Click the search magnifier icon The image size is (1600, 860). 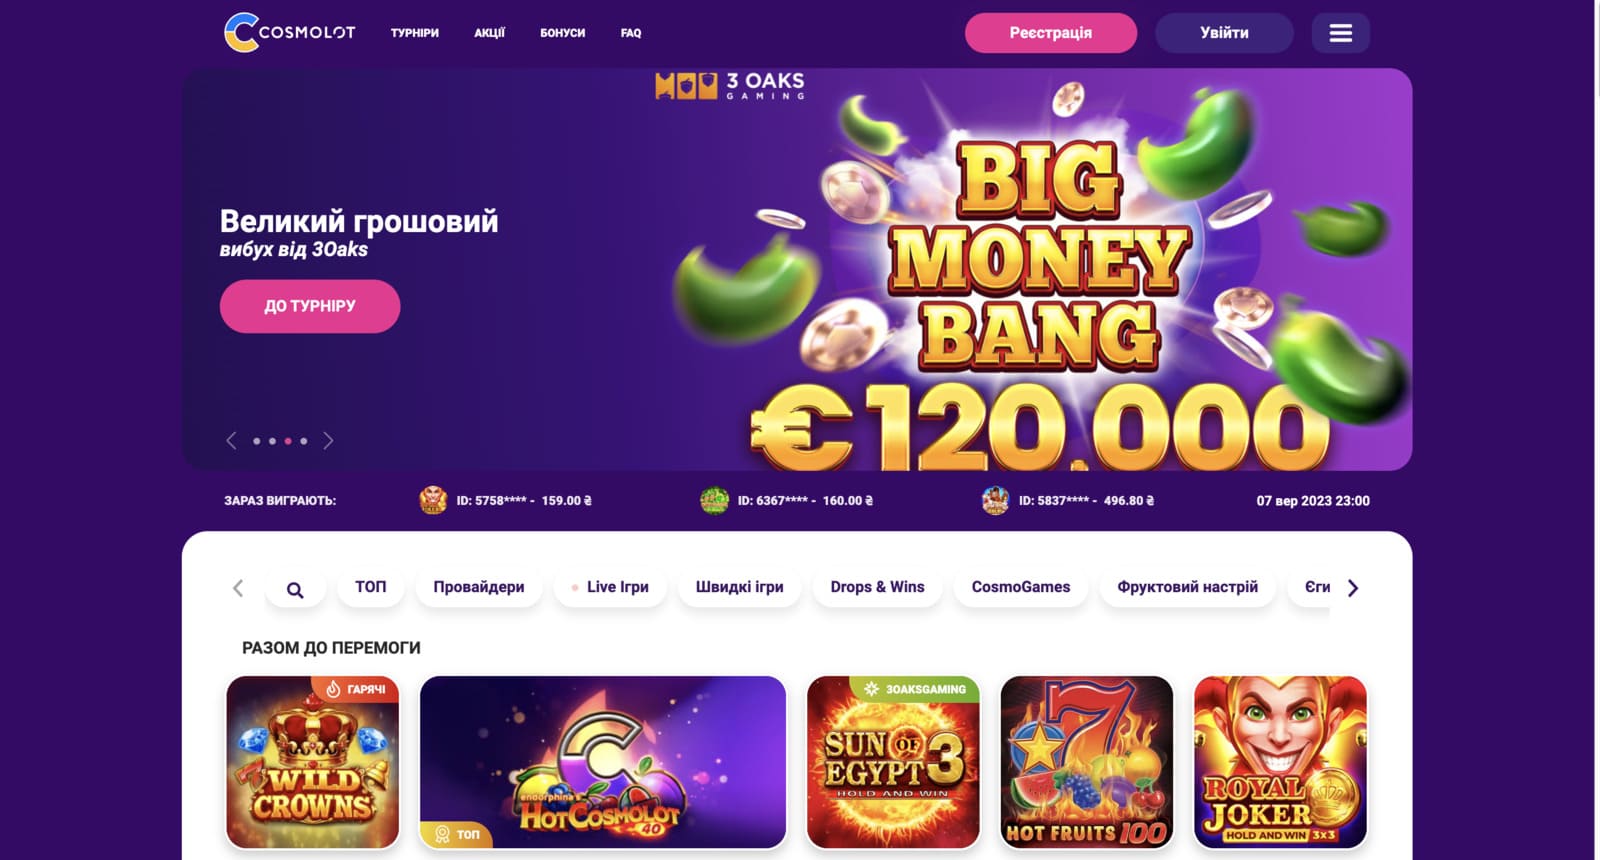coord(295,589)
